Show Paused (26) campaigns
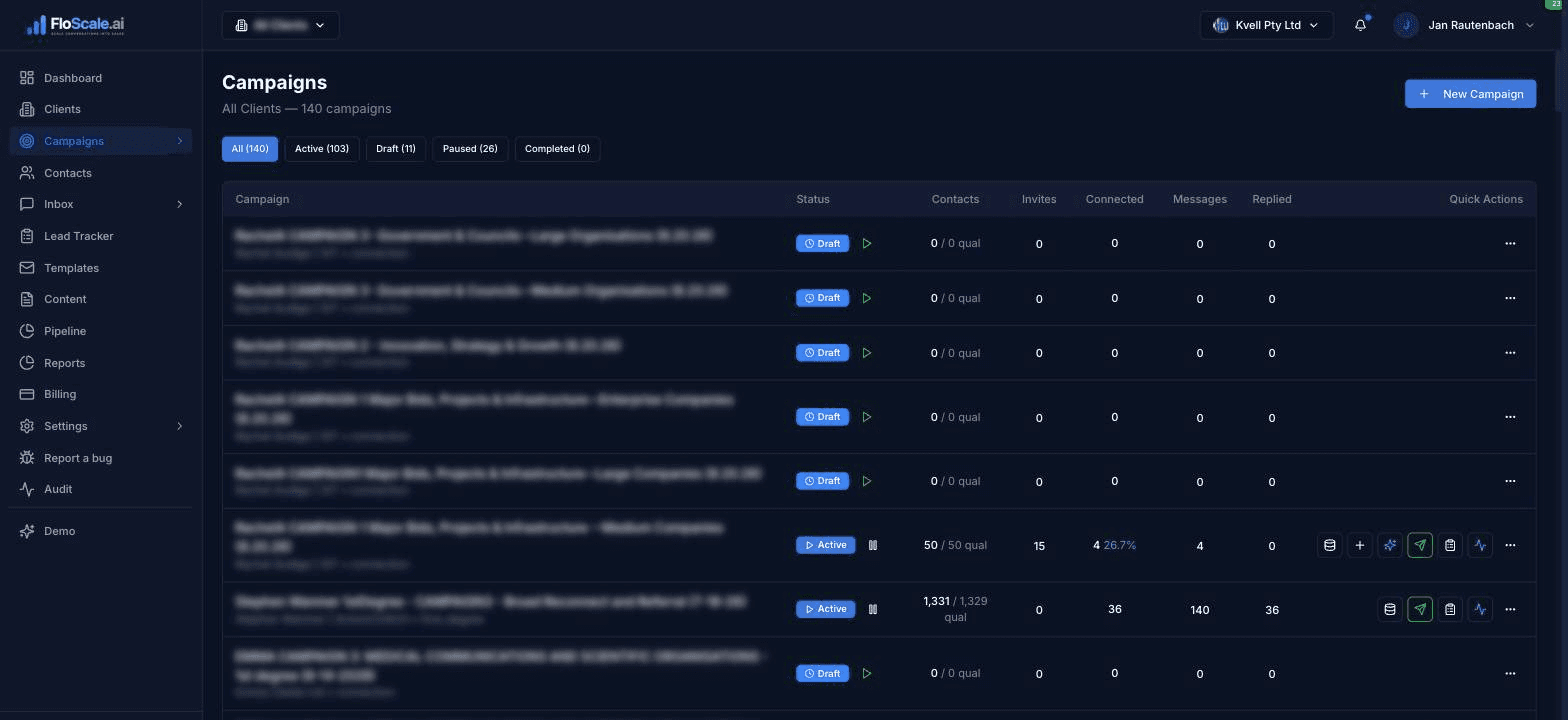The image size is (1568, 720). point(470,149)
